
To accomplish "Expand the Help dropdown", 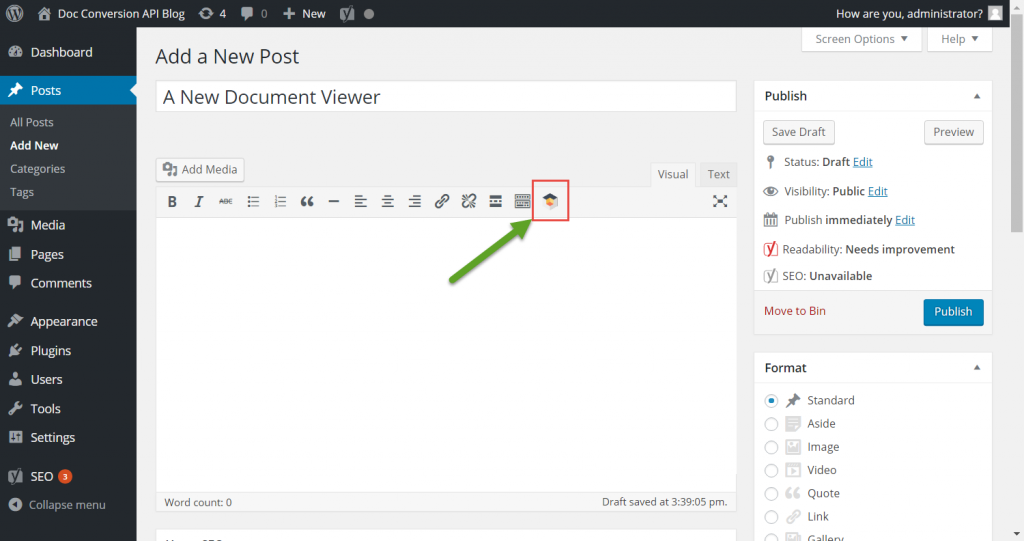I will [x=959, y=39].
